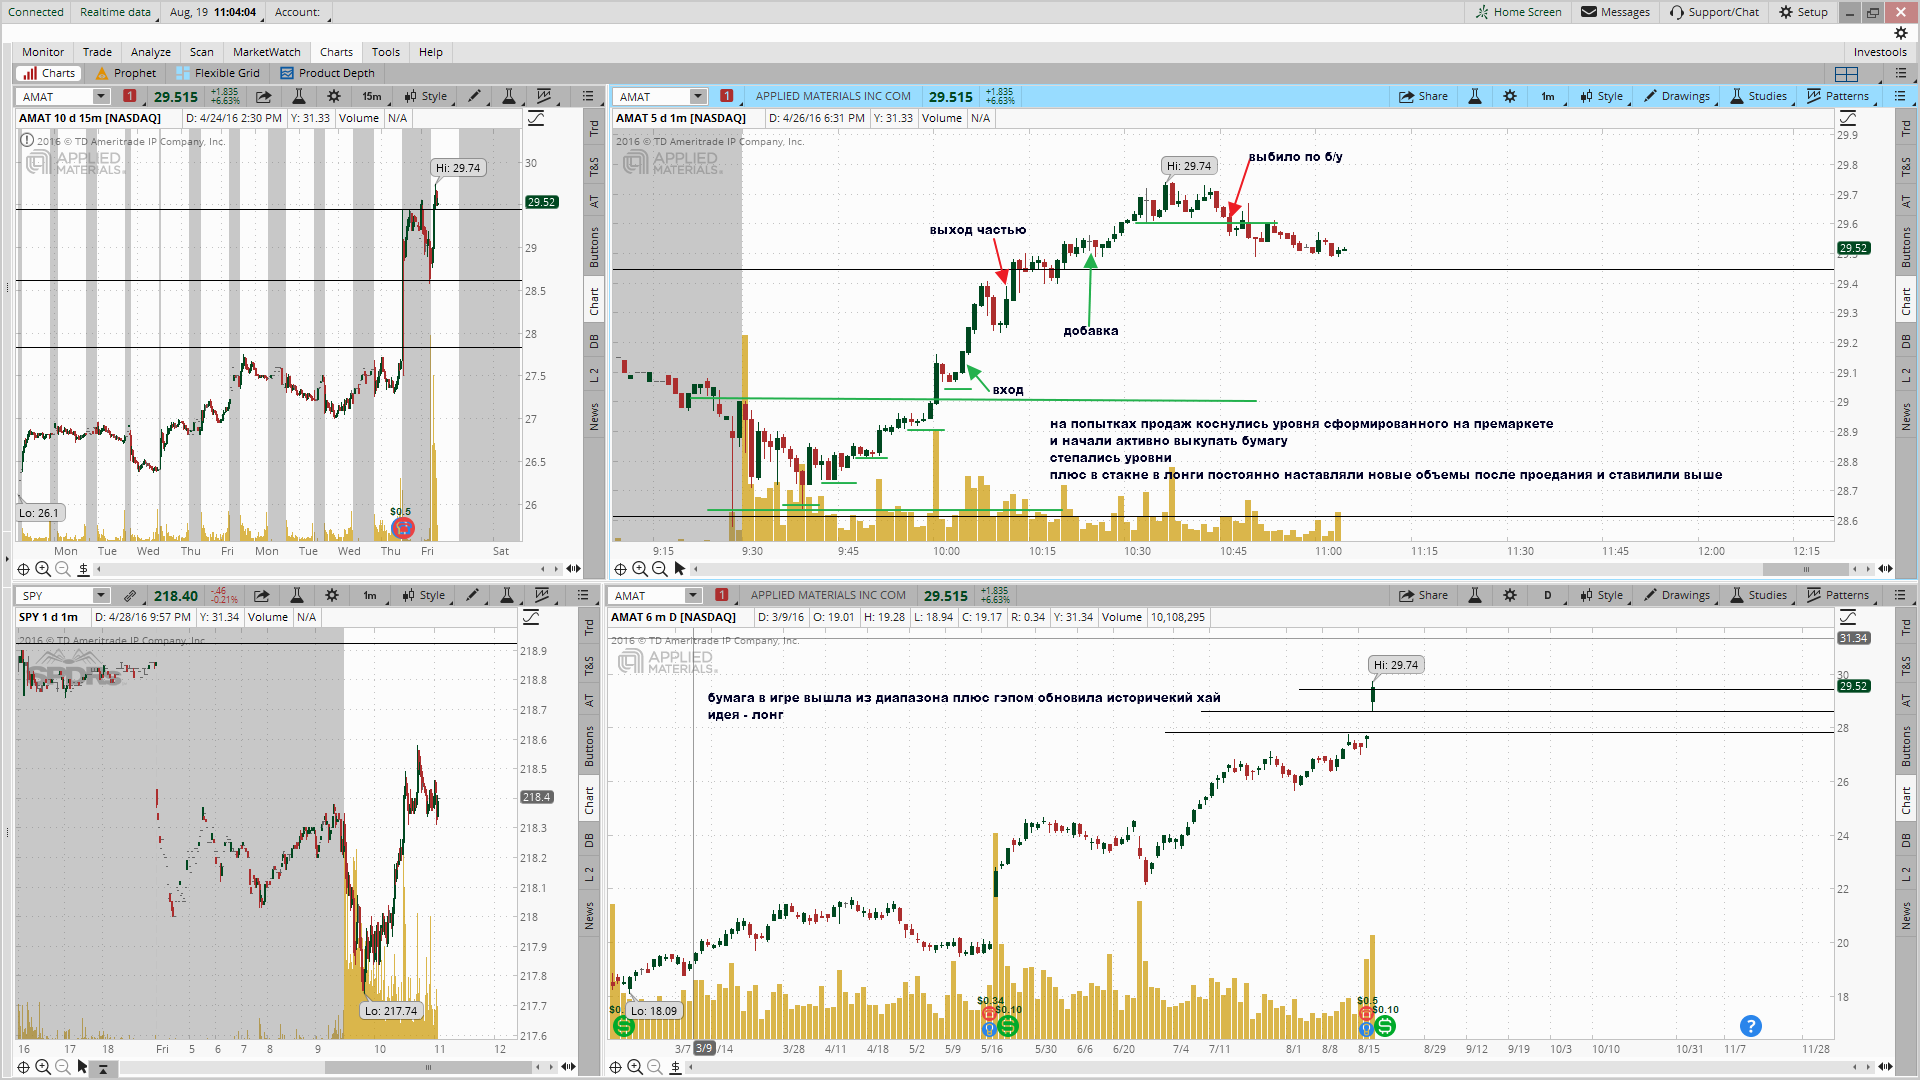Toggle the News side panel of the AMAT 15m chart
Viewport: 1920px width, 1080px height.
594,417
